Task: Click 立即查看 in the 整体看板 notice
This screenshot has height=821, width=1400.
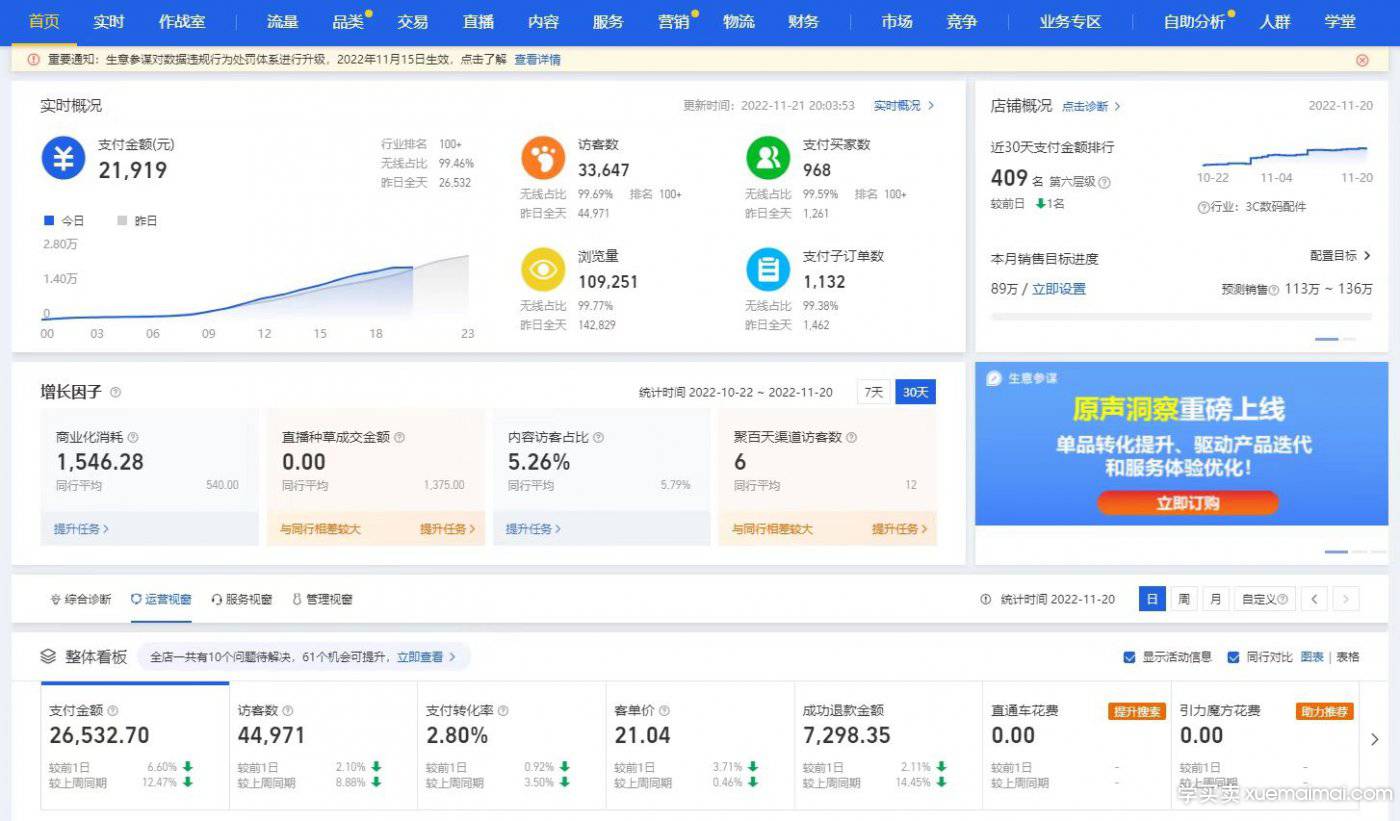Action: click(x=426, y=657)
